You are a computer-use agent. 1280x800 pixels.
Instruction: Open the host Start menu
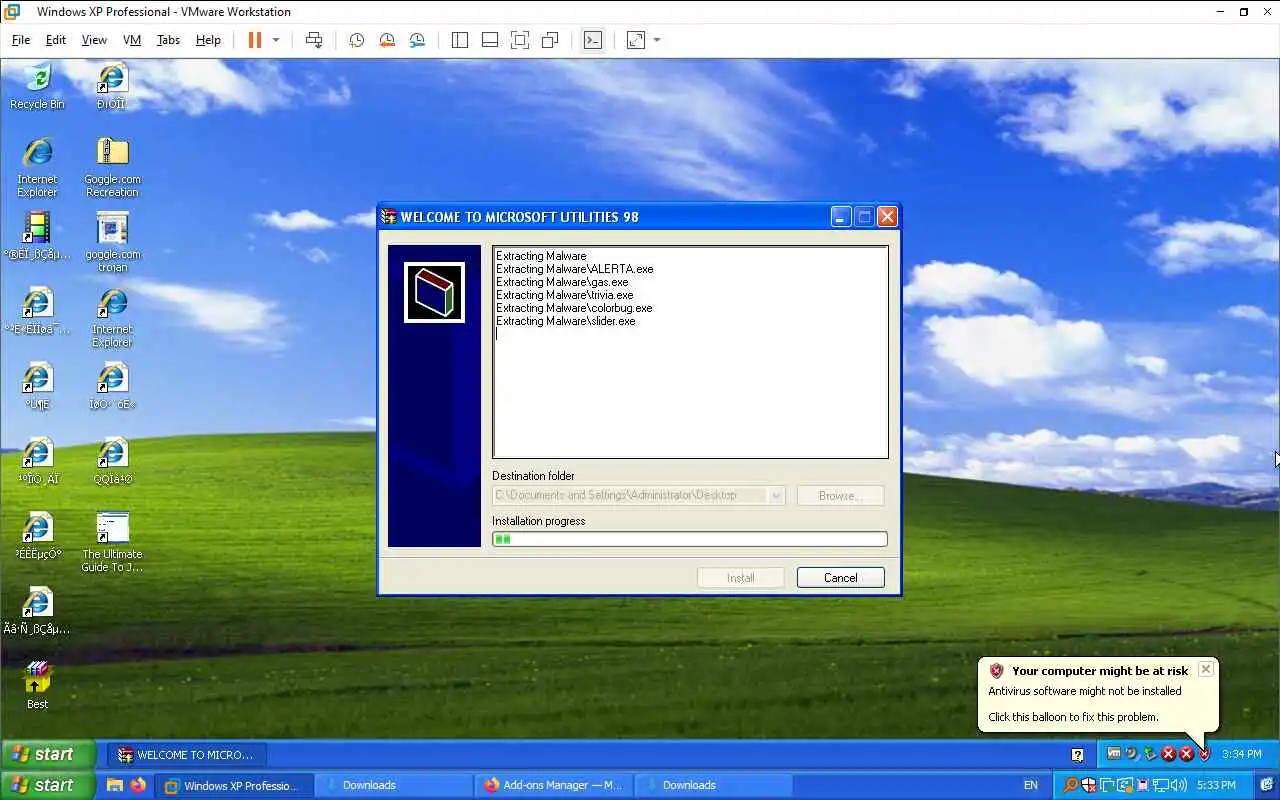point(47,785)
